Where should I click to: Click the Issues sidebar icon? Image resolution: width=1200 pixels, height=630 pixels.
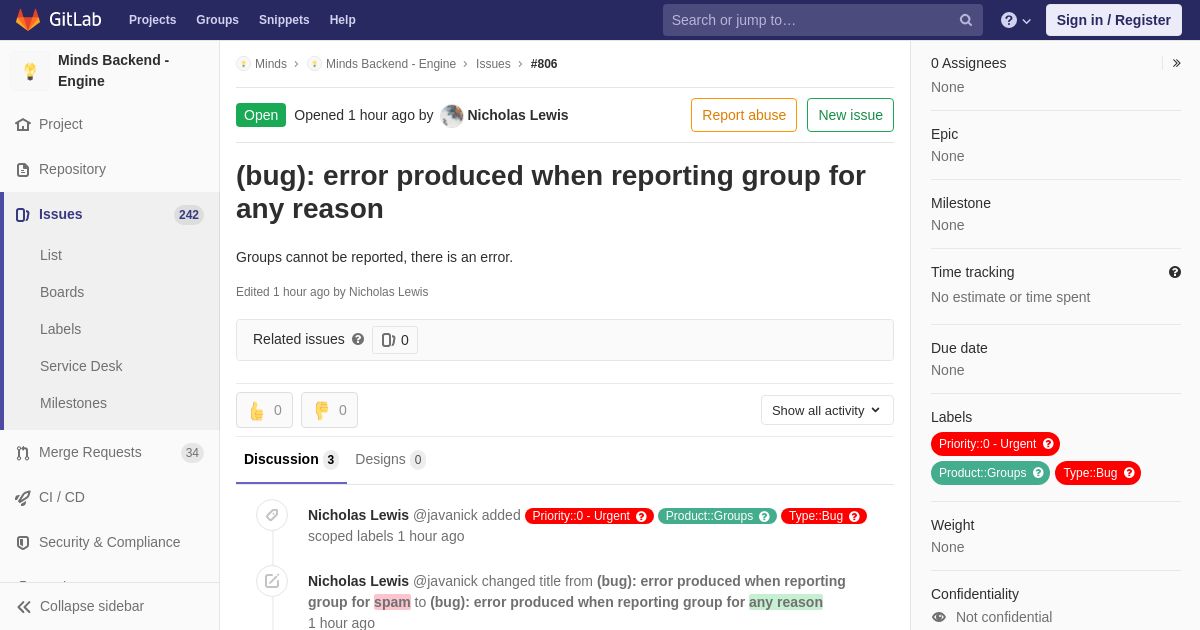[23, 215]
